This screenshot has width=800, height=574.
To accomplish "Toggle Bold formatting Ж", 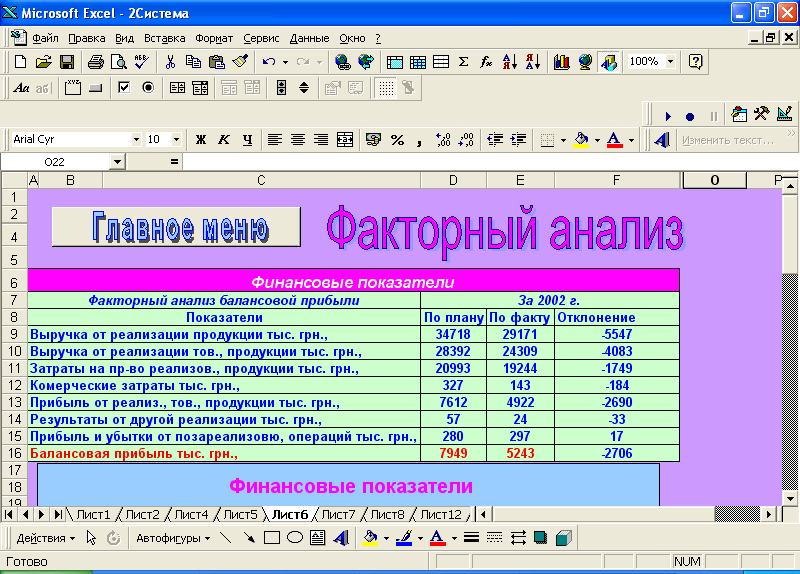I will click(201, 140).
